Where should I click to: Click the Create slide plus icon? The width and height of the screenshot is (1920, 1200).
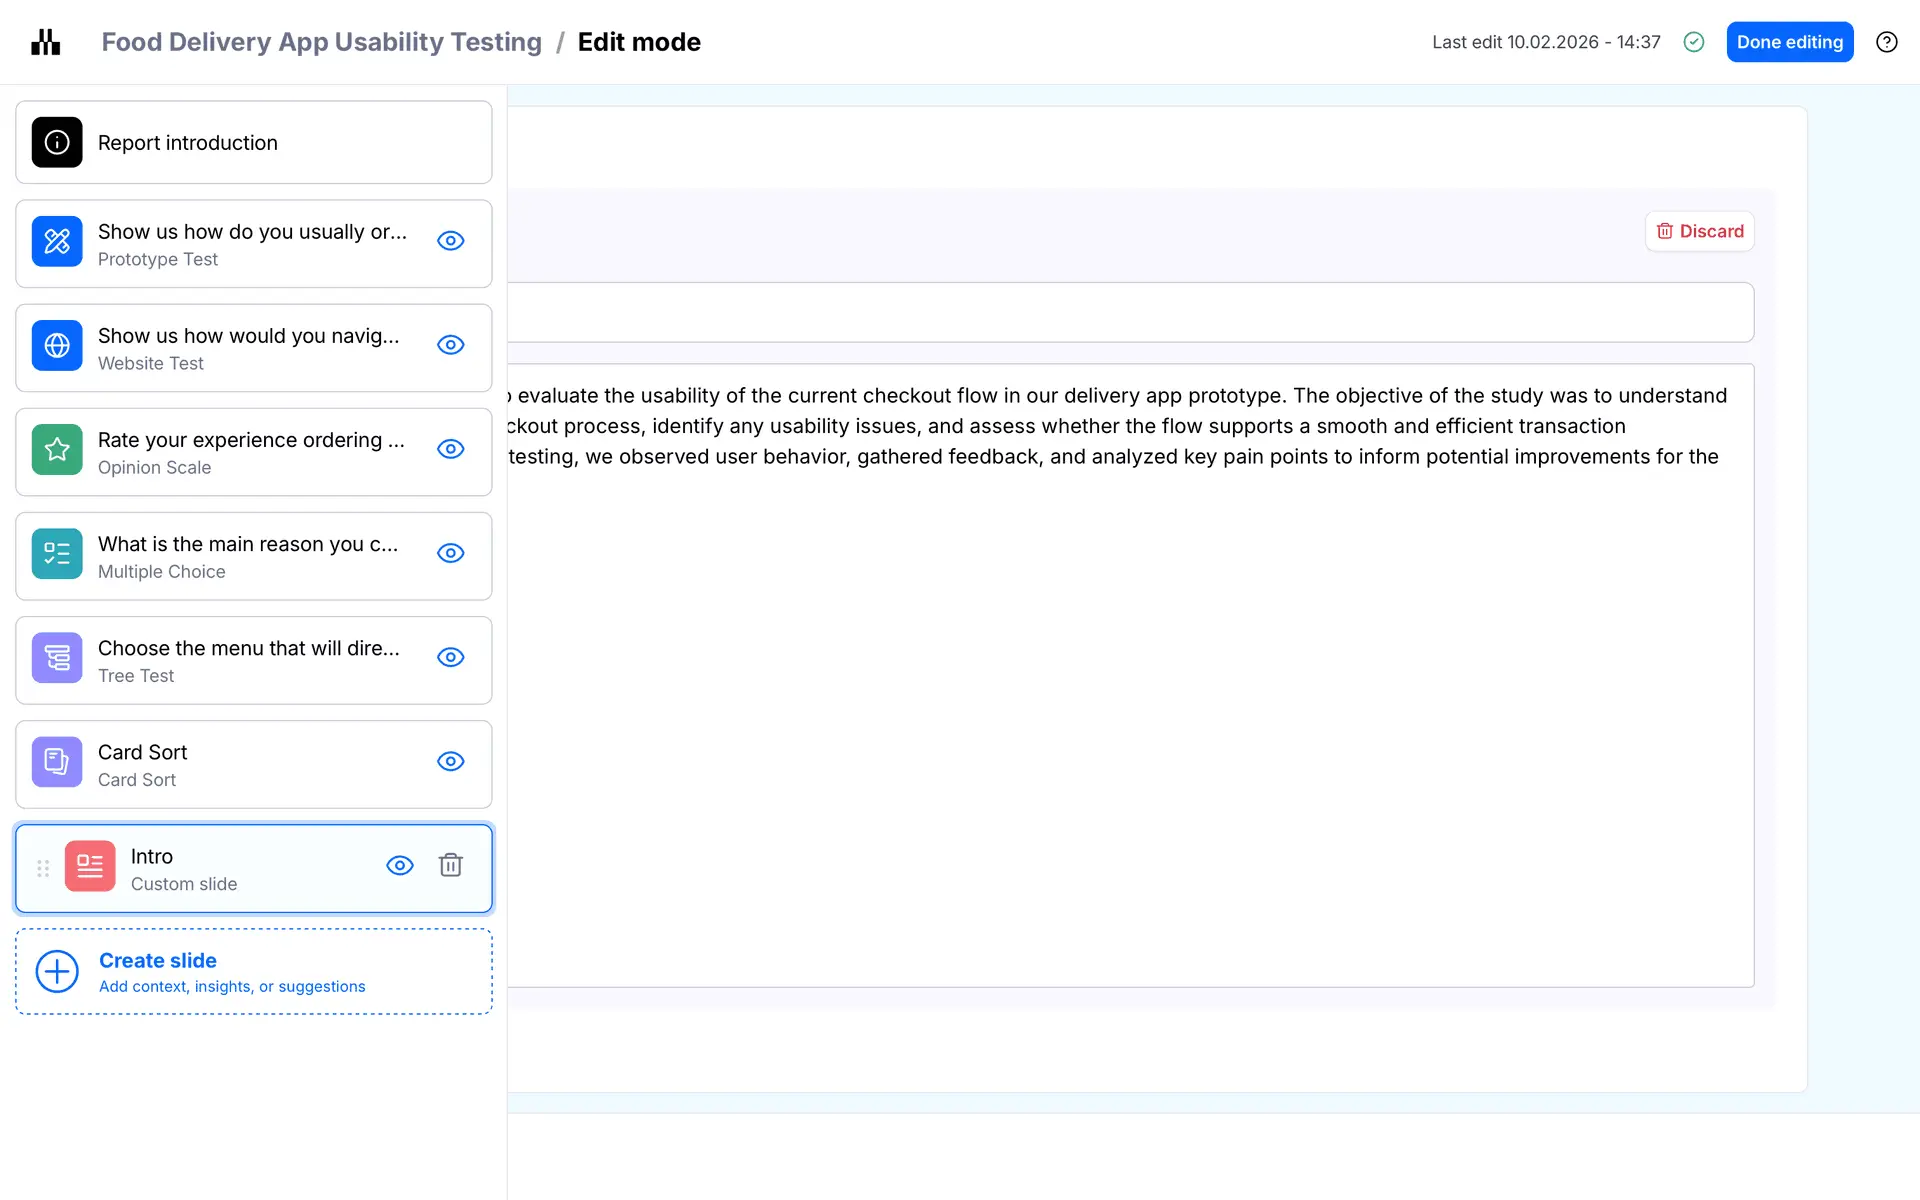57,971
